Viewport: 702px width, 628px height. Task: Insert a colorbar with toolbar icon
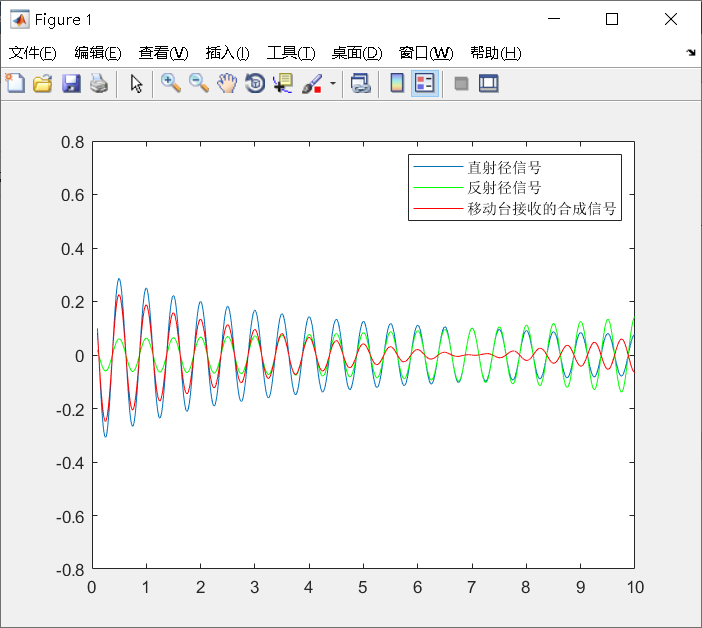point(397,84)
